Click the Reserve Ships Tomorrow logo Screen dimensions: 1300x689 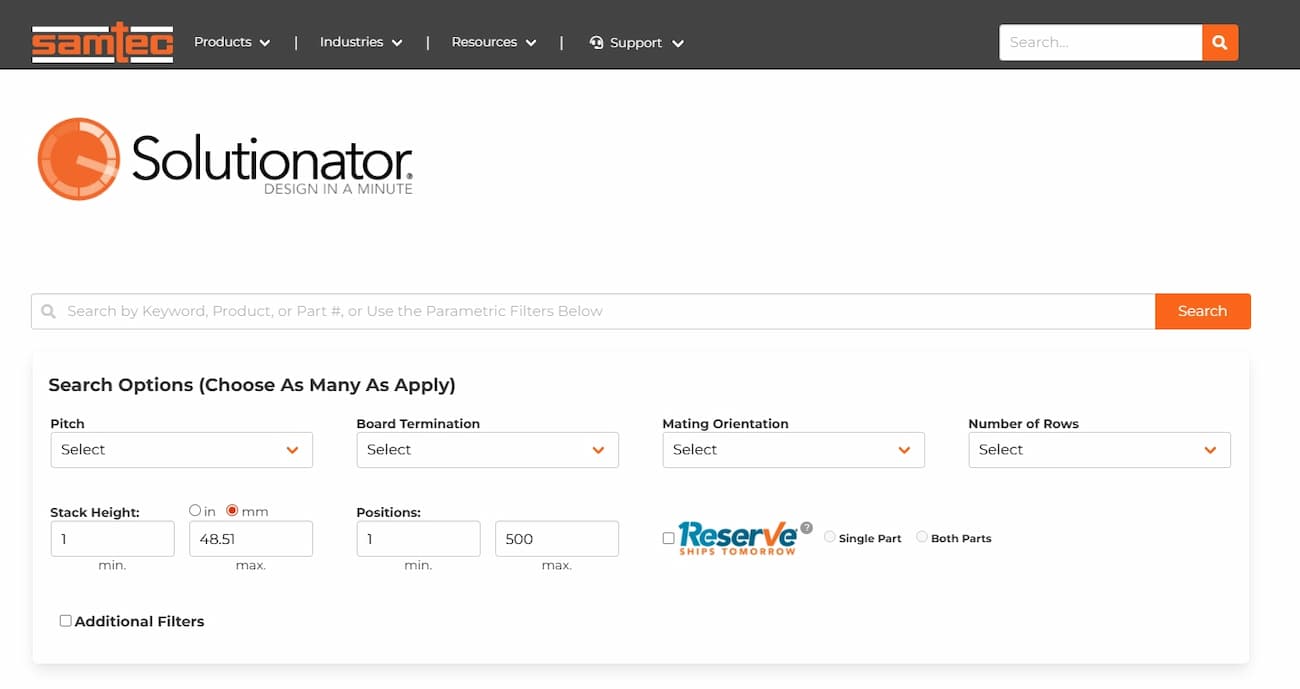738,538
